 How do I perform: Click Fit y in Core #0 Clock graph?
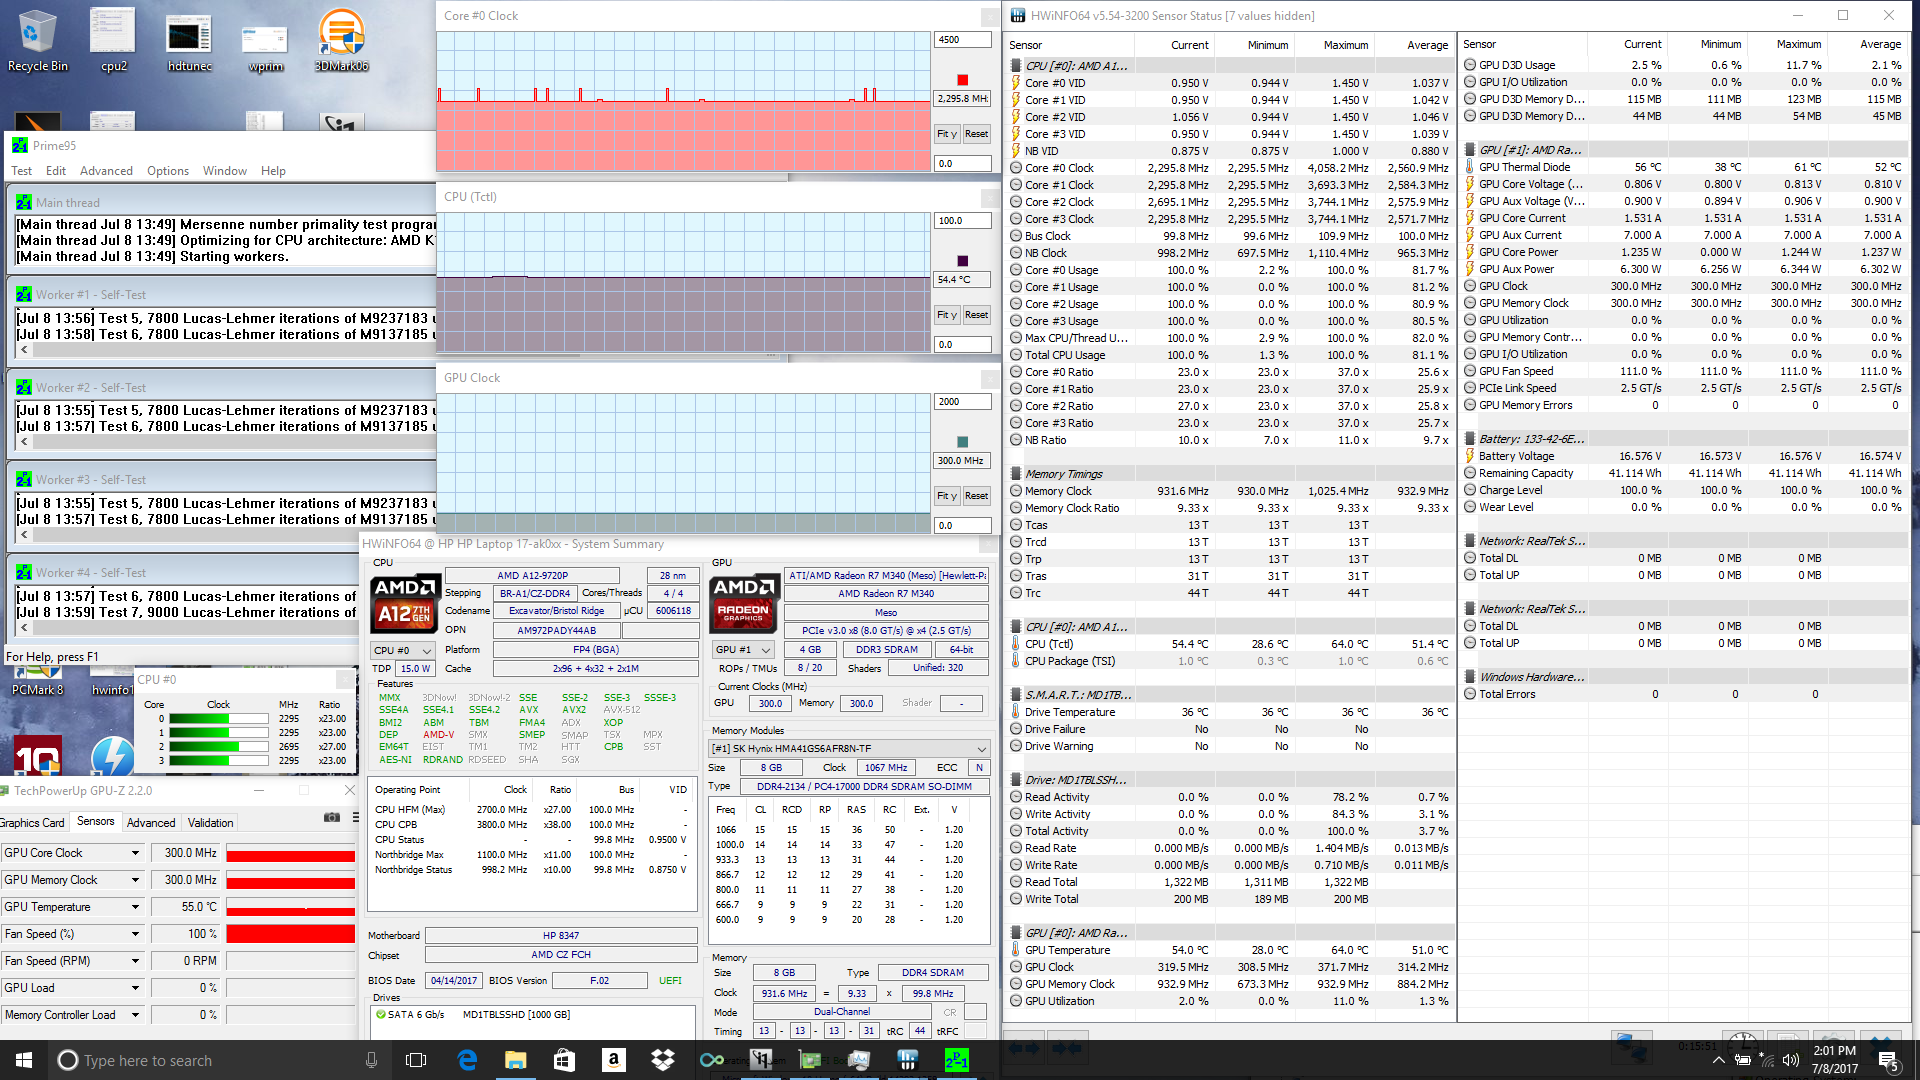(946, 134)
